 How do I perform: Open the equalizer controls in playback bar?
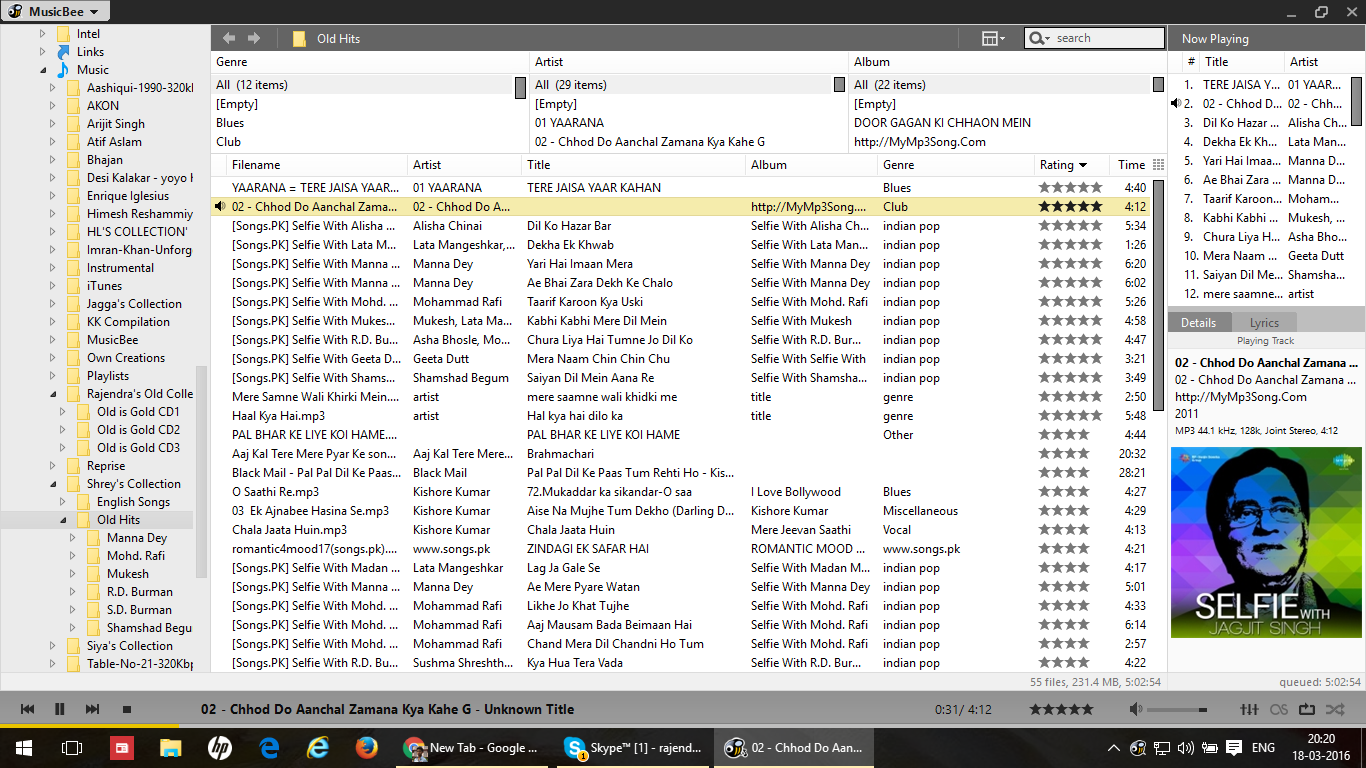[x=1249, y=709]
